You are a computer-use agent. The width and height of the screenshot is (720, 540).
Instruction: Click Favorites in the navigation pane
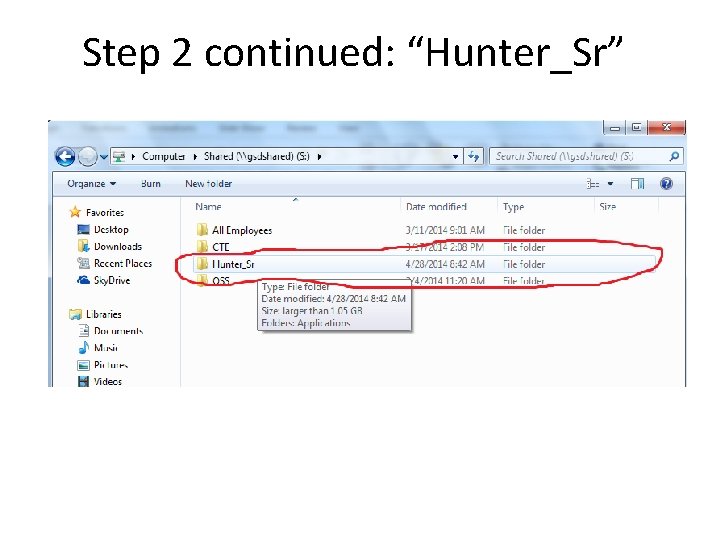point(105,213)
